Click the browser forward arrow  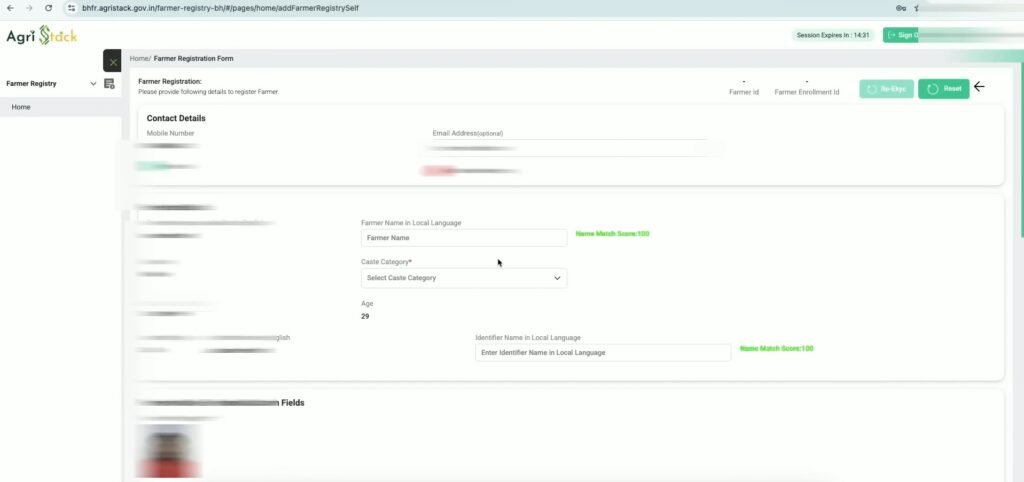point(29,8)
